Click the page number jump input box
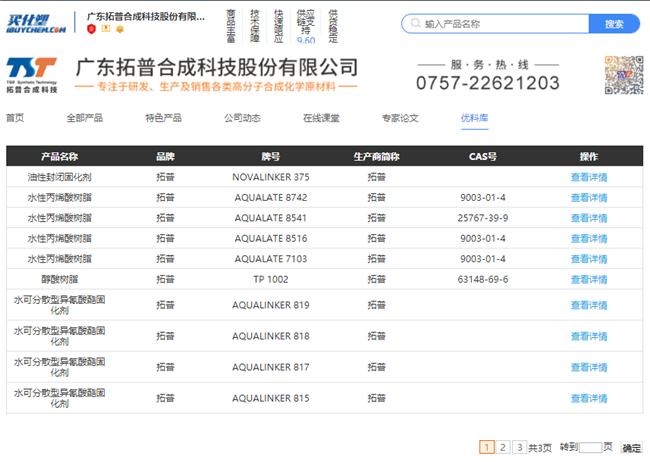Image resolution: width=650 pixels, height=462 pixels. (590, 447)
